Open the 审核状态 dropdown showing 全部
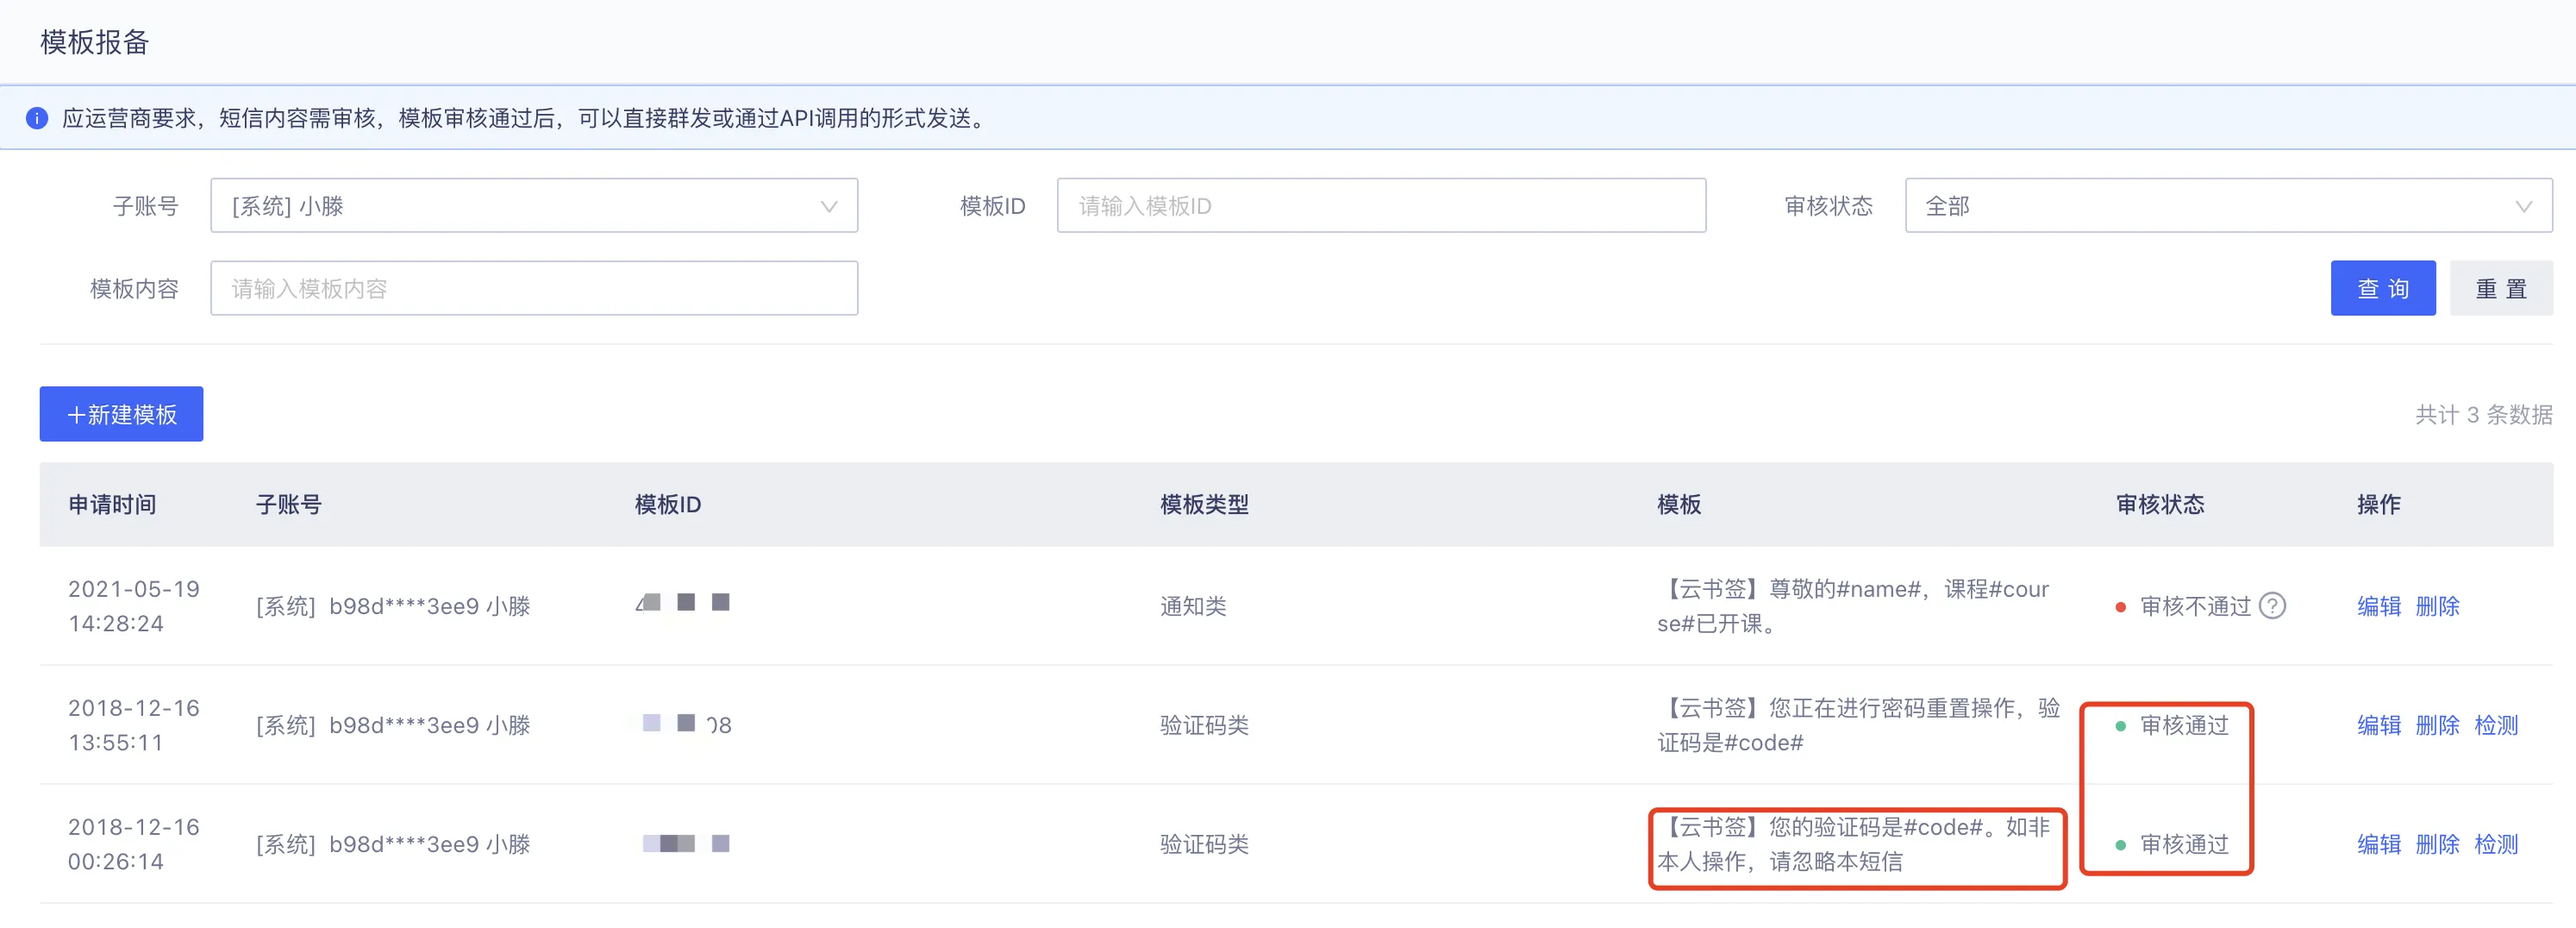 2228,206
